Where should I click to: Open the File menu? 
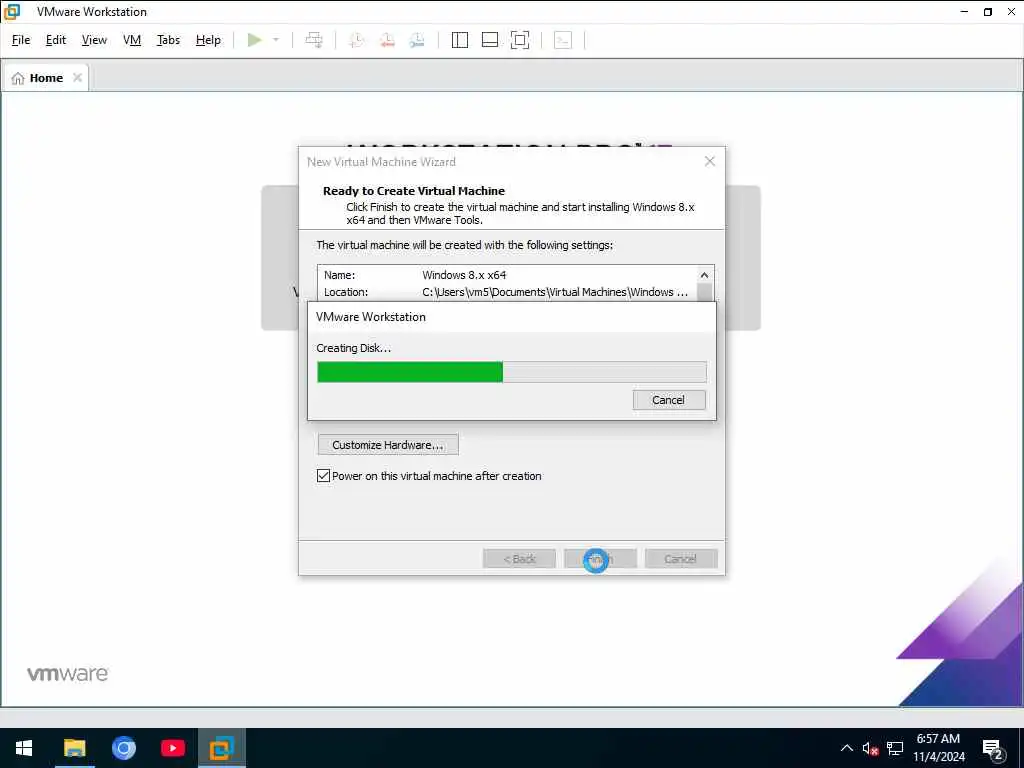click(x=21, y=40)
